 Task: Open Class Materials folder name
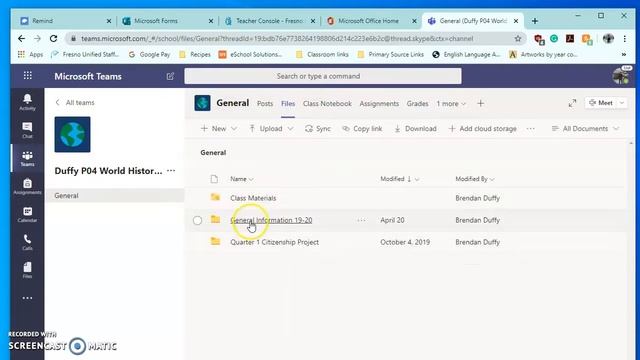tap(253, 198)
